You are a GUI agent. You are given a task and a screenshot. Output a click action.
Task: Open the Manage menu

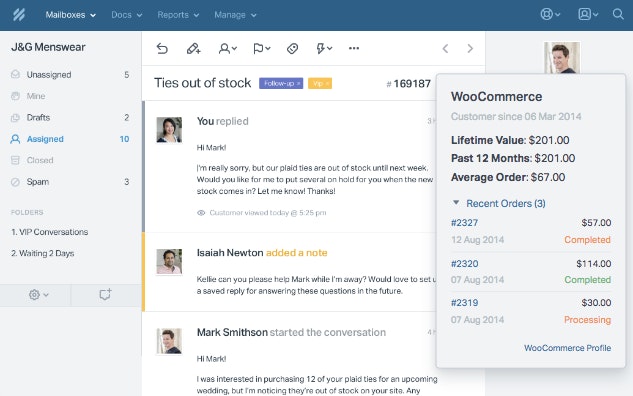(x=235, y=15)
